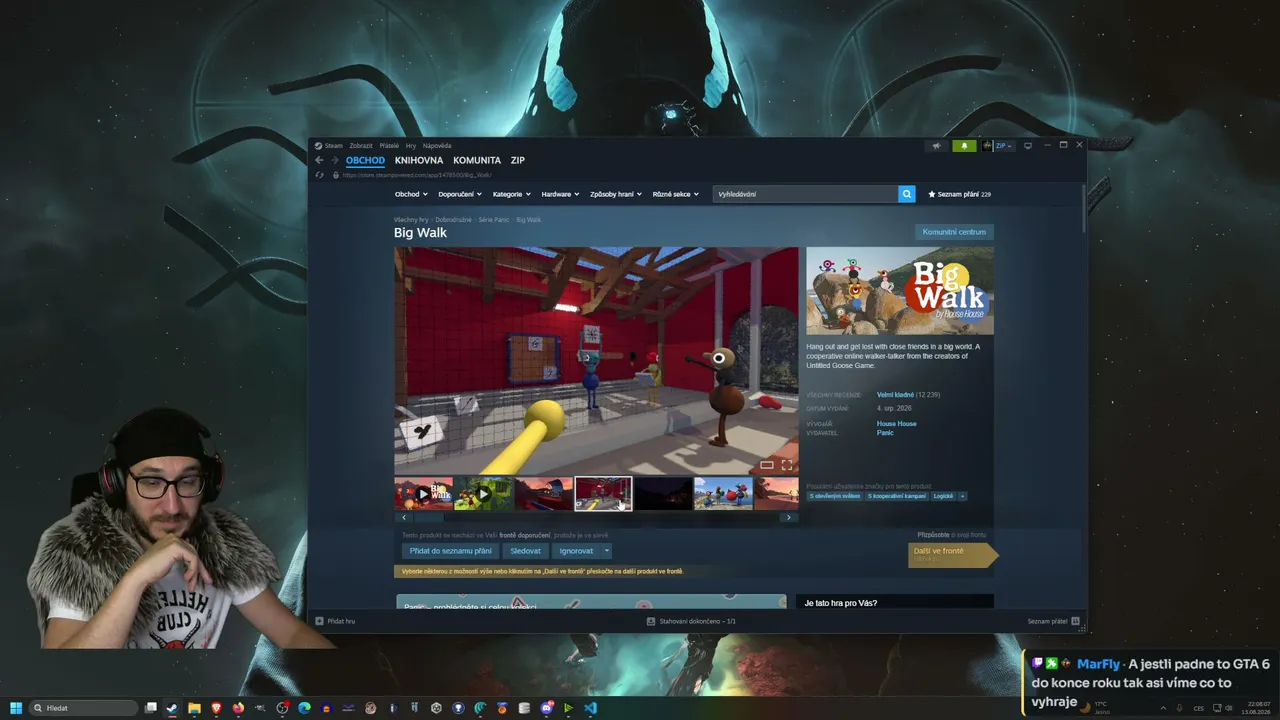Click the Steam store search field

[x=806, y=194]
